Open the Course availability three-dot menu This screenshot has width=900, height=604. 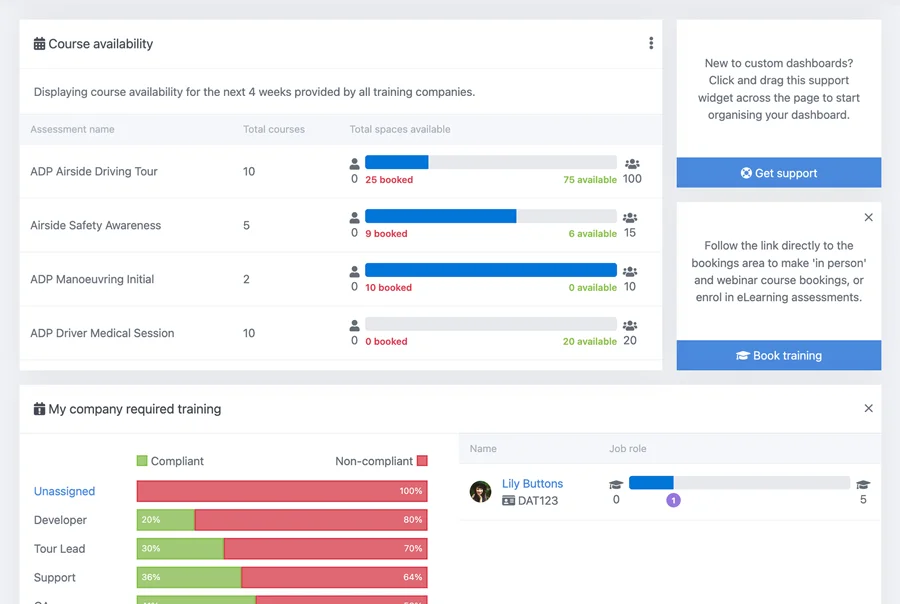(x=651, y=43)
